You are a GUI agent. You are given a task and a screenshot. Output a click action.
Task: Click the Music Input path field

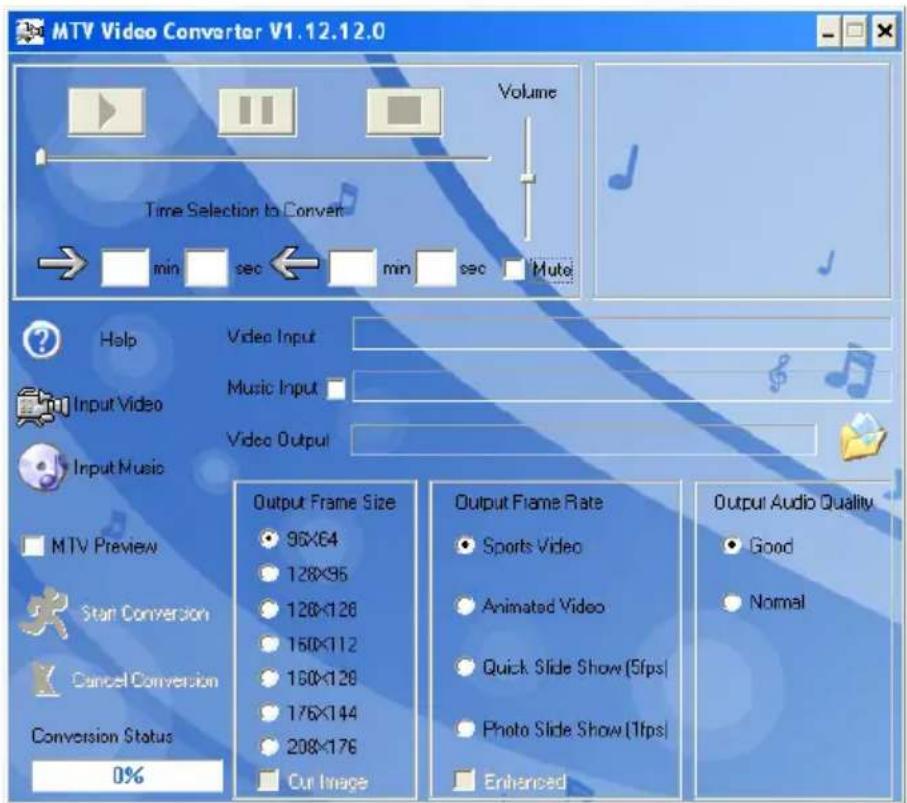tap(622, 386)
